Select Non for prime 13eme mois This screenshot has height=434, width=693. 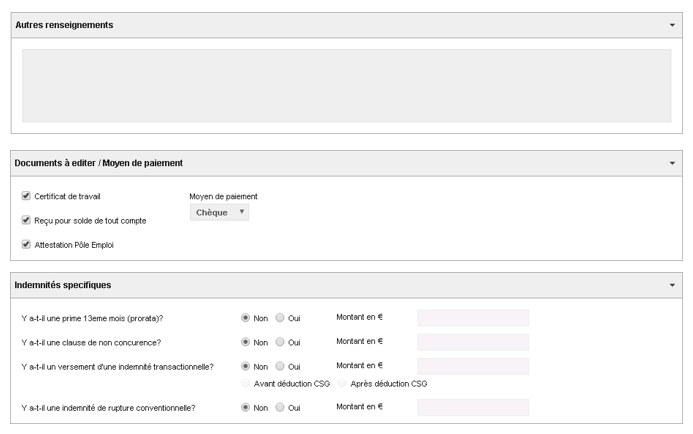(x=245, y=318)
